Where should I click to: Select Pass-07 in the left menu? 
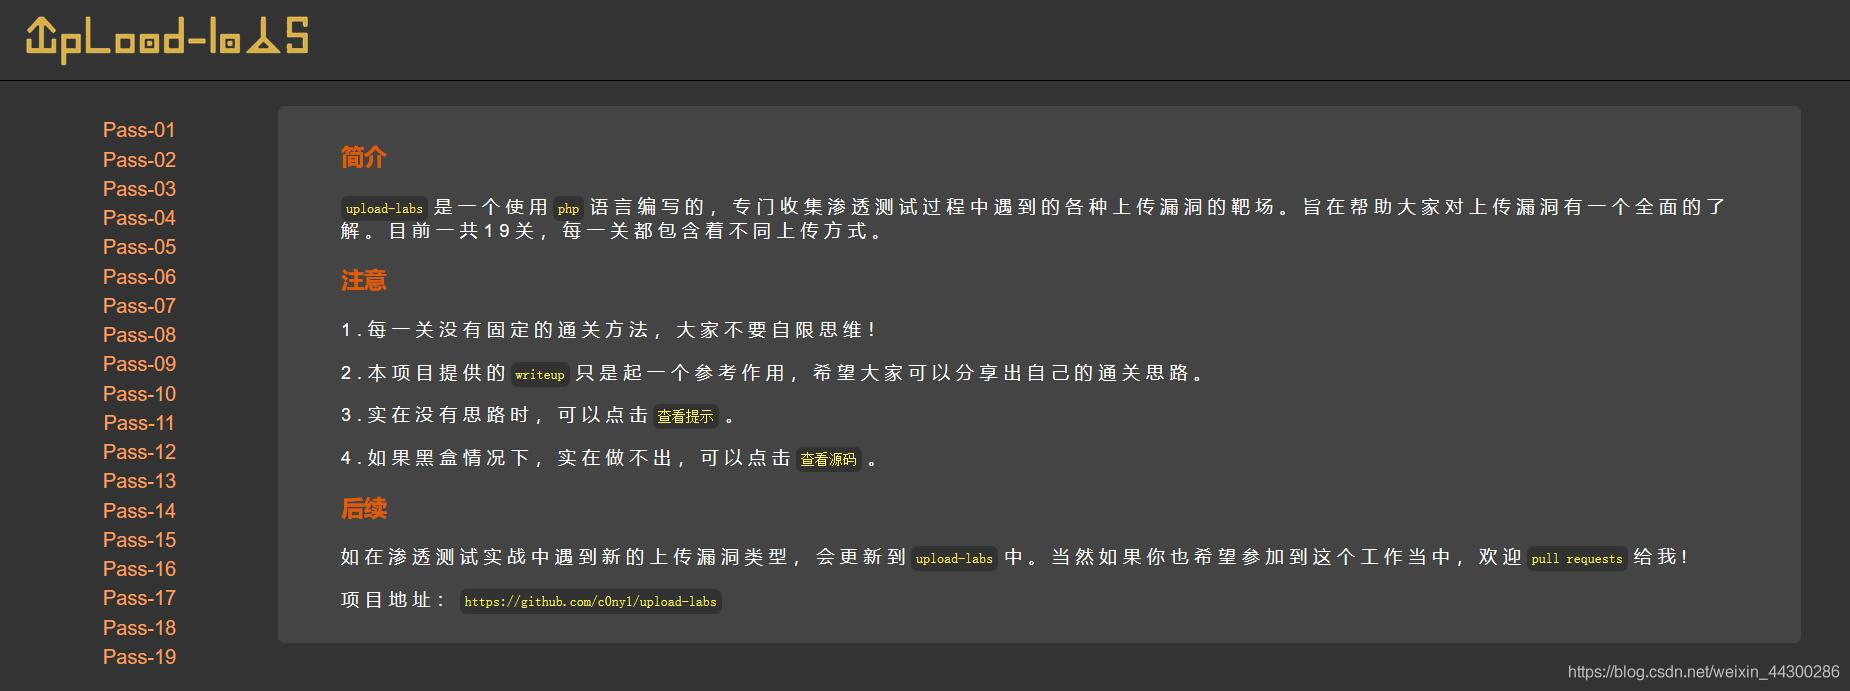pos(139,306)
